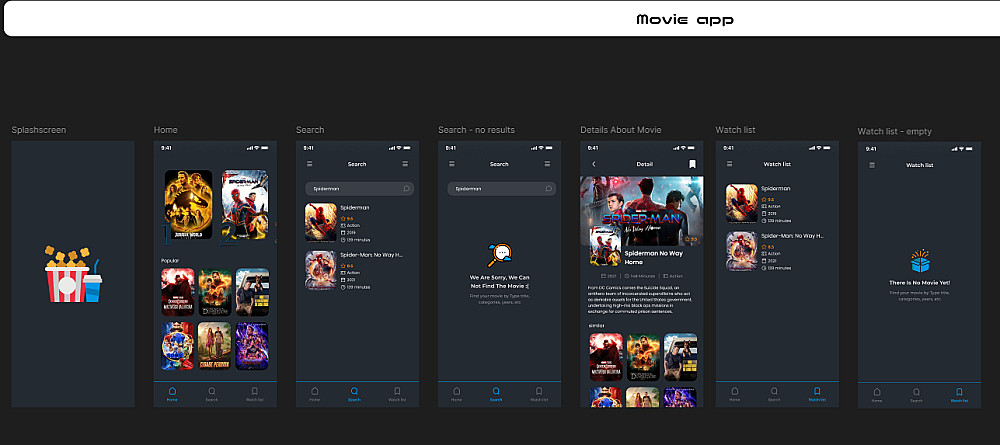This screenshot has height=445, width=1000.
Task: Select Jurassic World poster on Home screen
Action: 188,205
